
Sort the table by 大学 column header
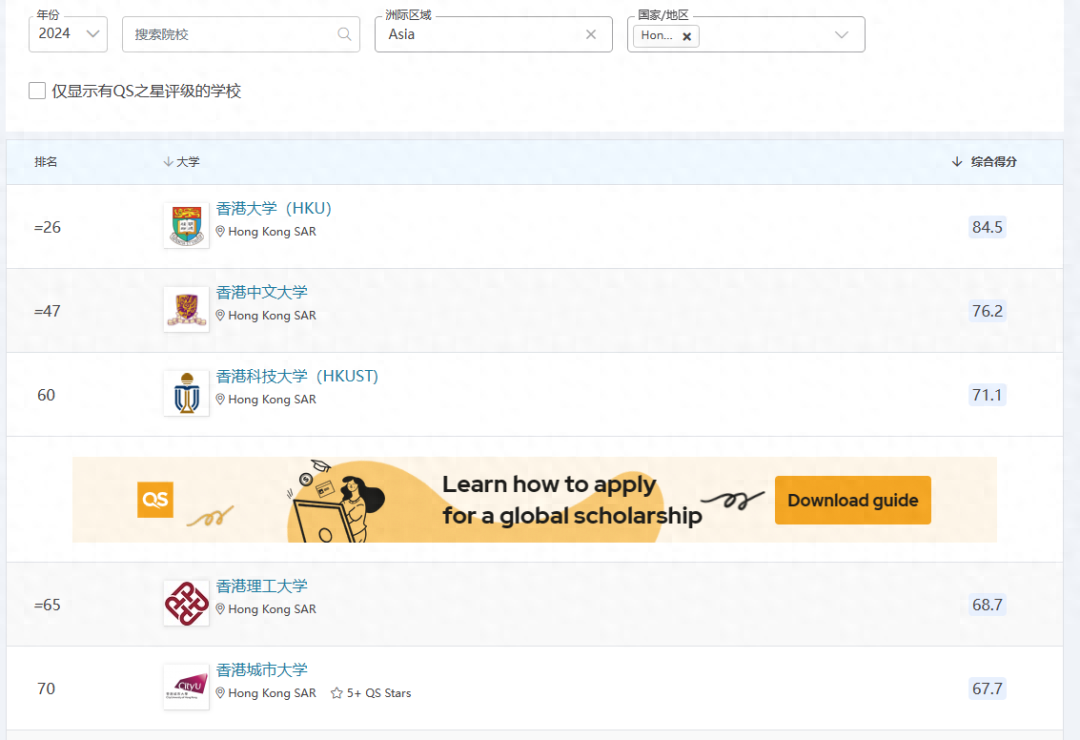(182, 162)
